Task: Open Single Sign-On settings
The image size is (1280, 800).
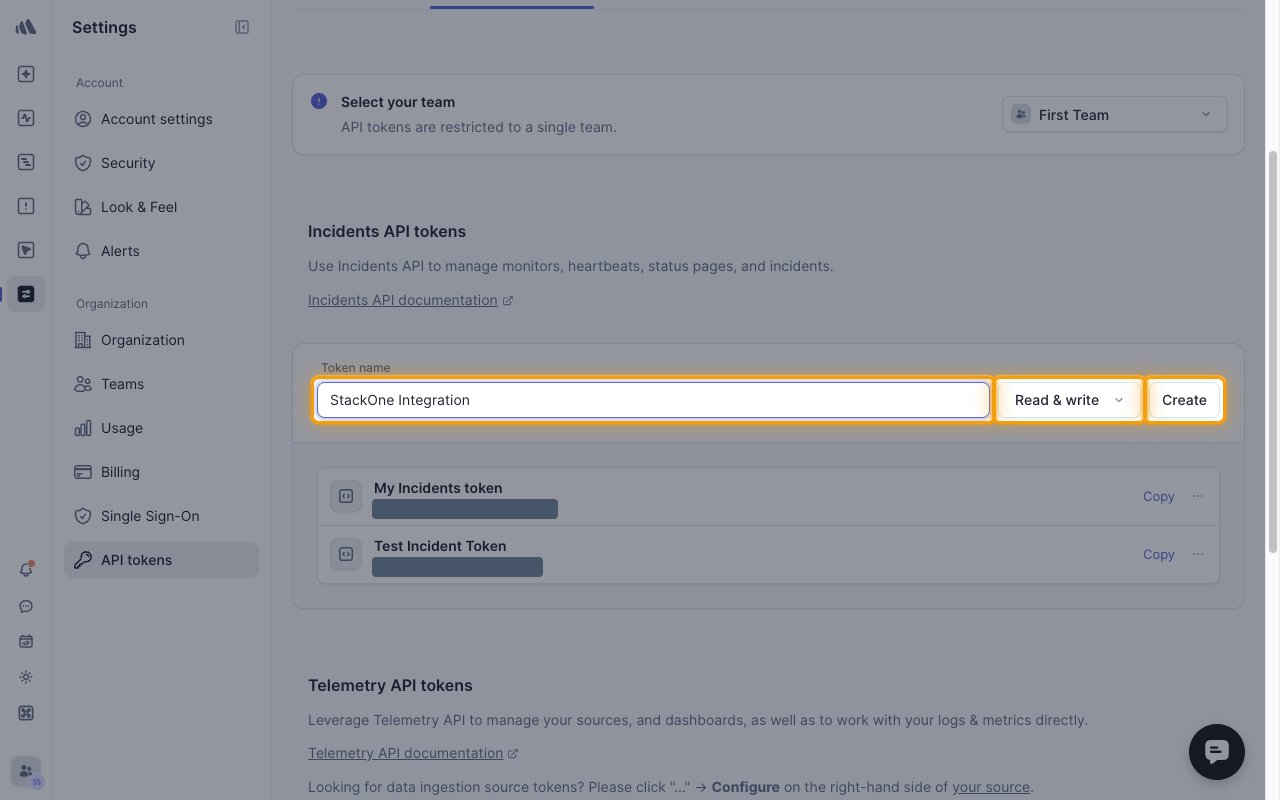Action: [161, 516]
